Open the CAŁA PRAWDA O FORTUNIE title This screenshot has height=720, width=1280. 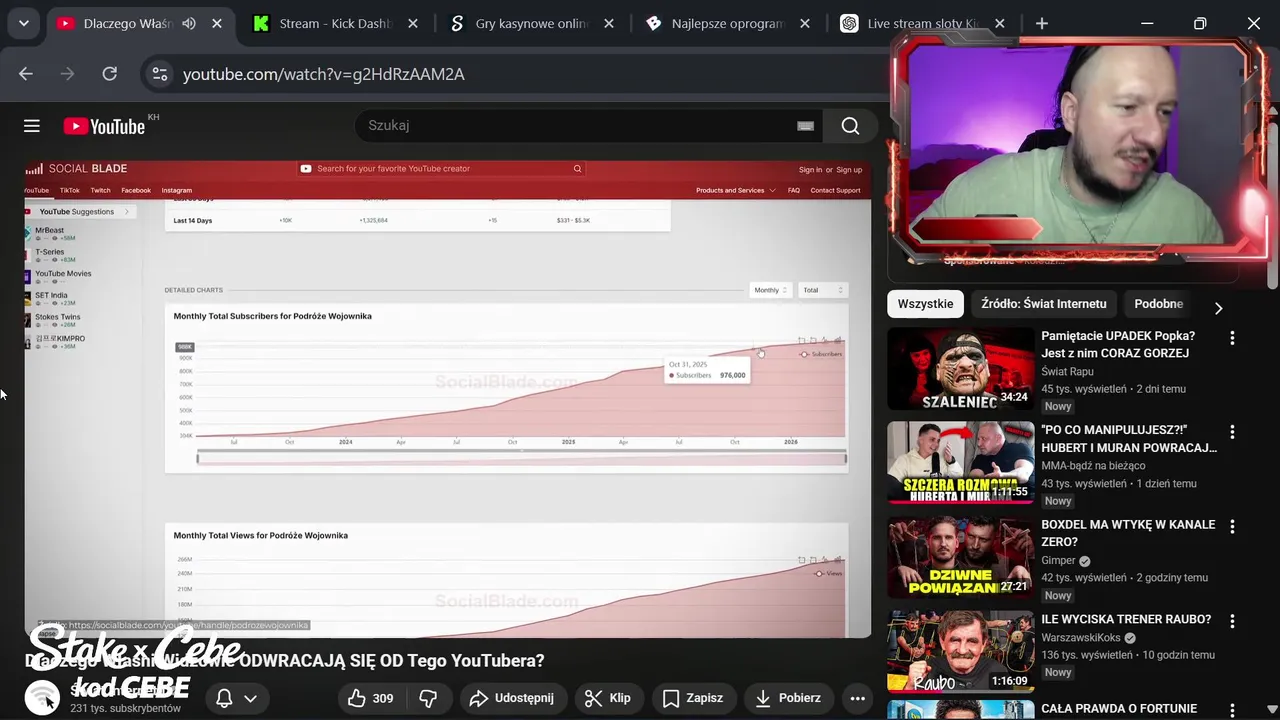[1119, 708]
